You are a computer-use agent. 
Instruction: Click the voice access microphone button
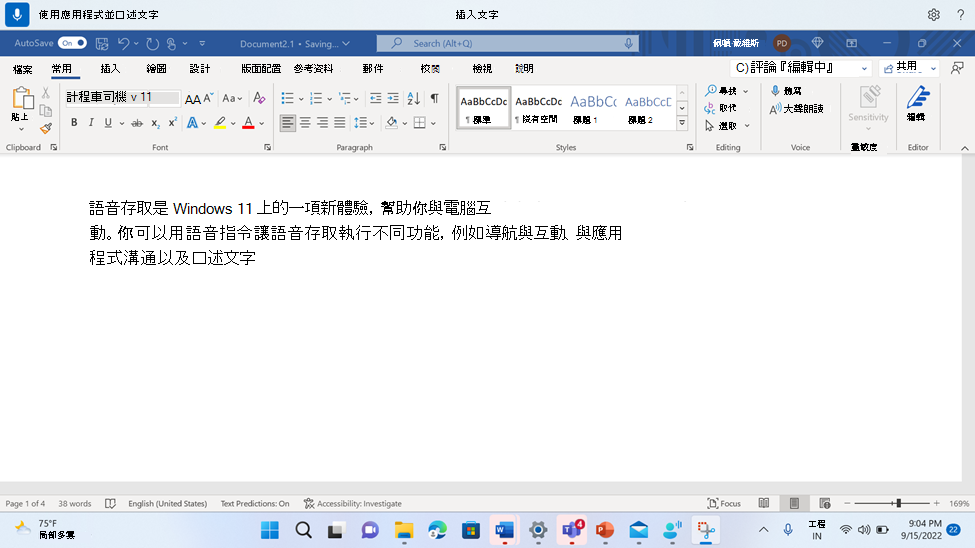17,14
